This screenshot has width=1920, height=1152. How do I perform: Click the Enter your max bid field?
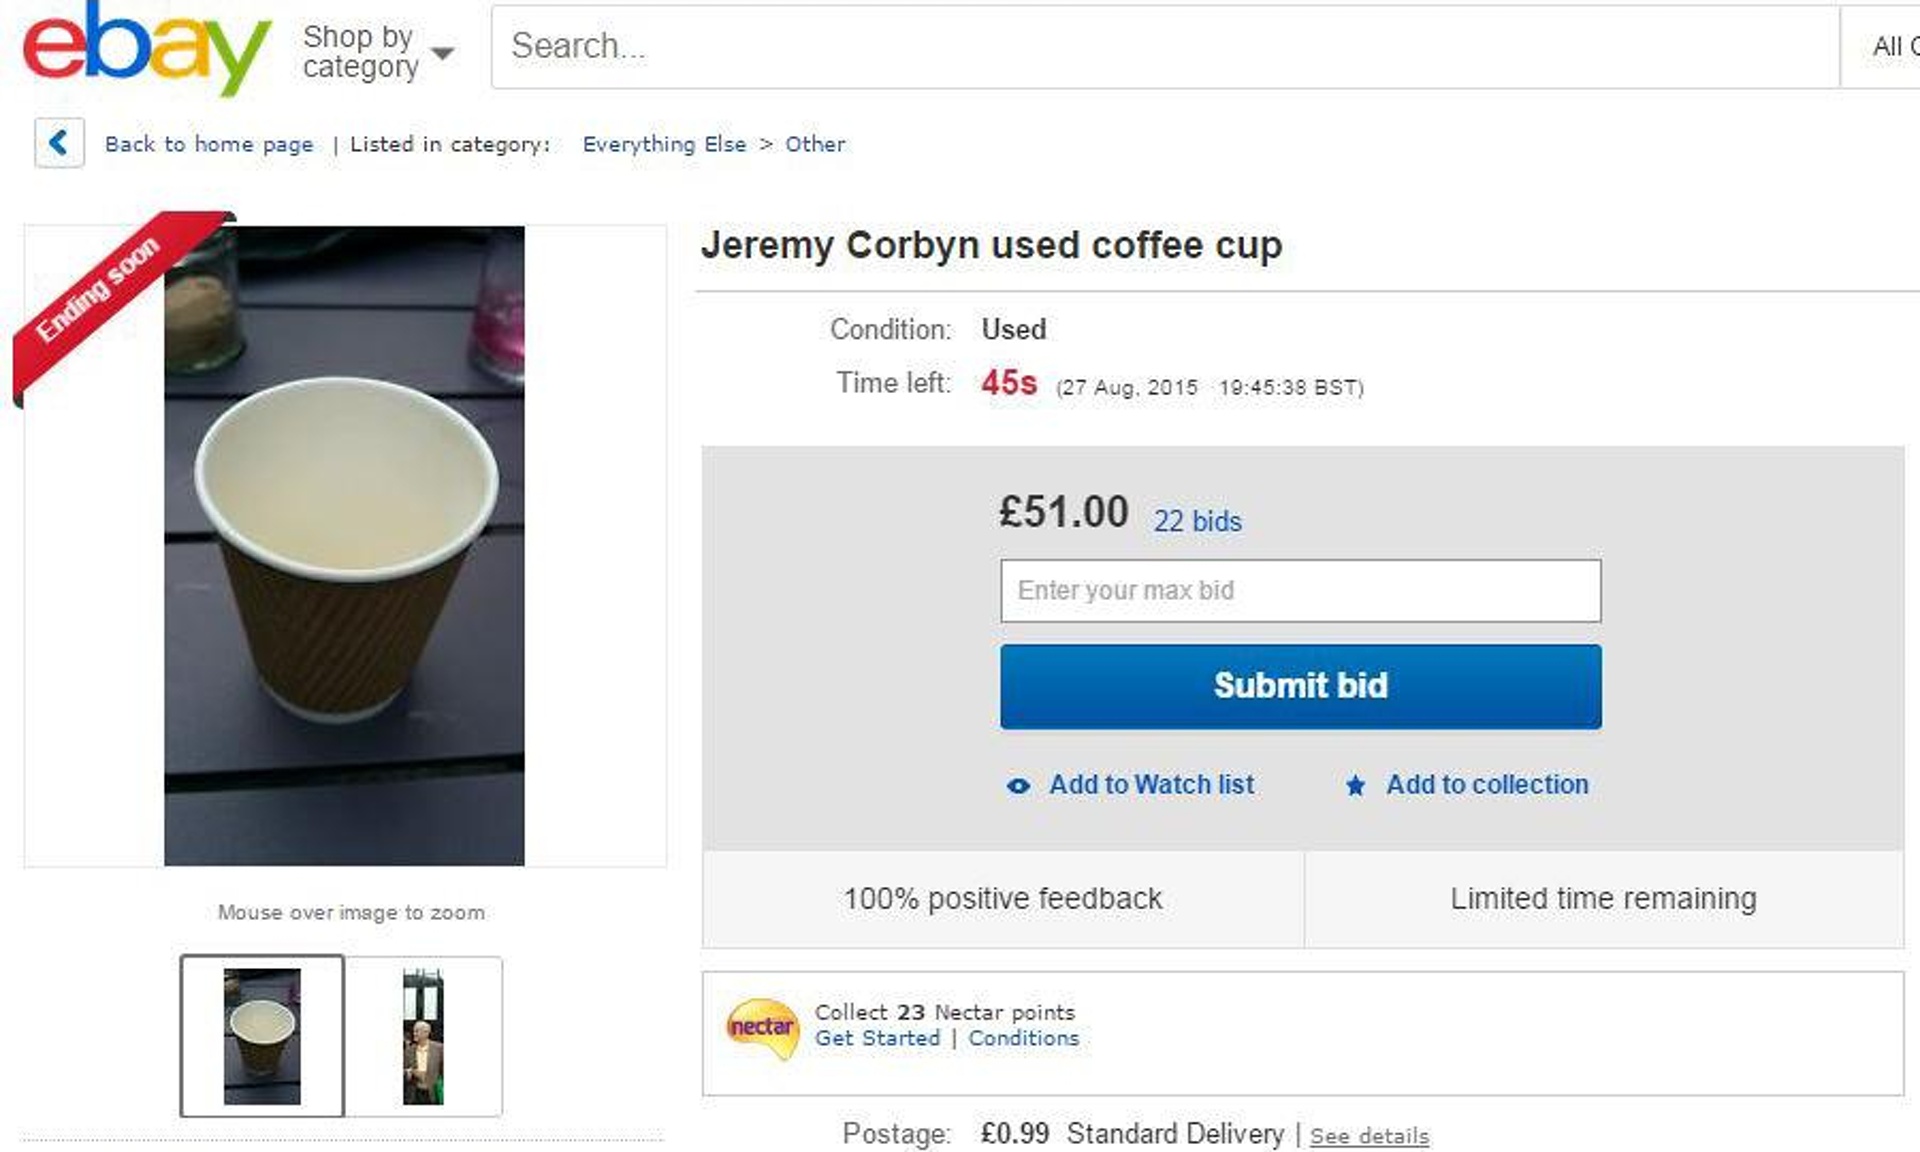pos(1300,591)
